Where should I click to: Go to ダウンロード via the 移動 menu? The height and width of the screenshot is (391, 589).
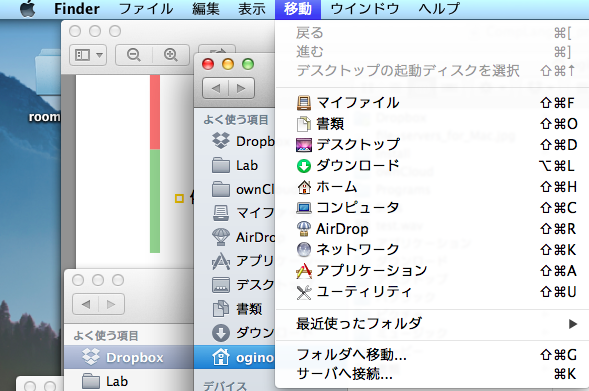(x=432, y=166)
